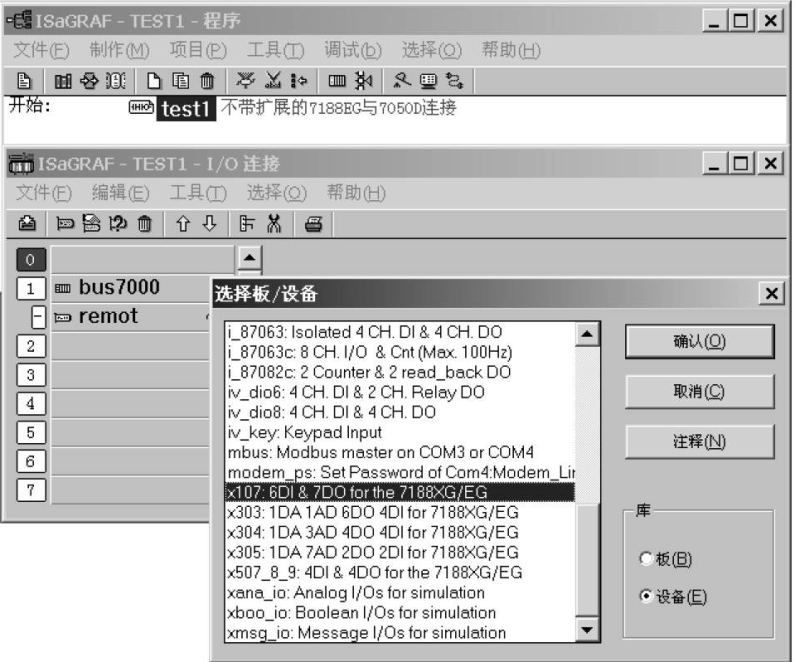Select xboo_io: Boolean I/Os for simulation
This screenshot has height=662, width=794.
coord(400,612)
